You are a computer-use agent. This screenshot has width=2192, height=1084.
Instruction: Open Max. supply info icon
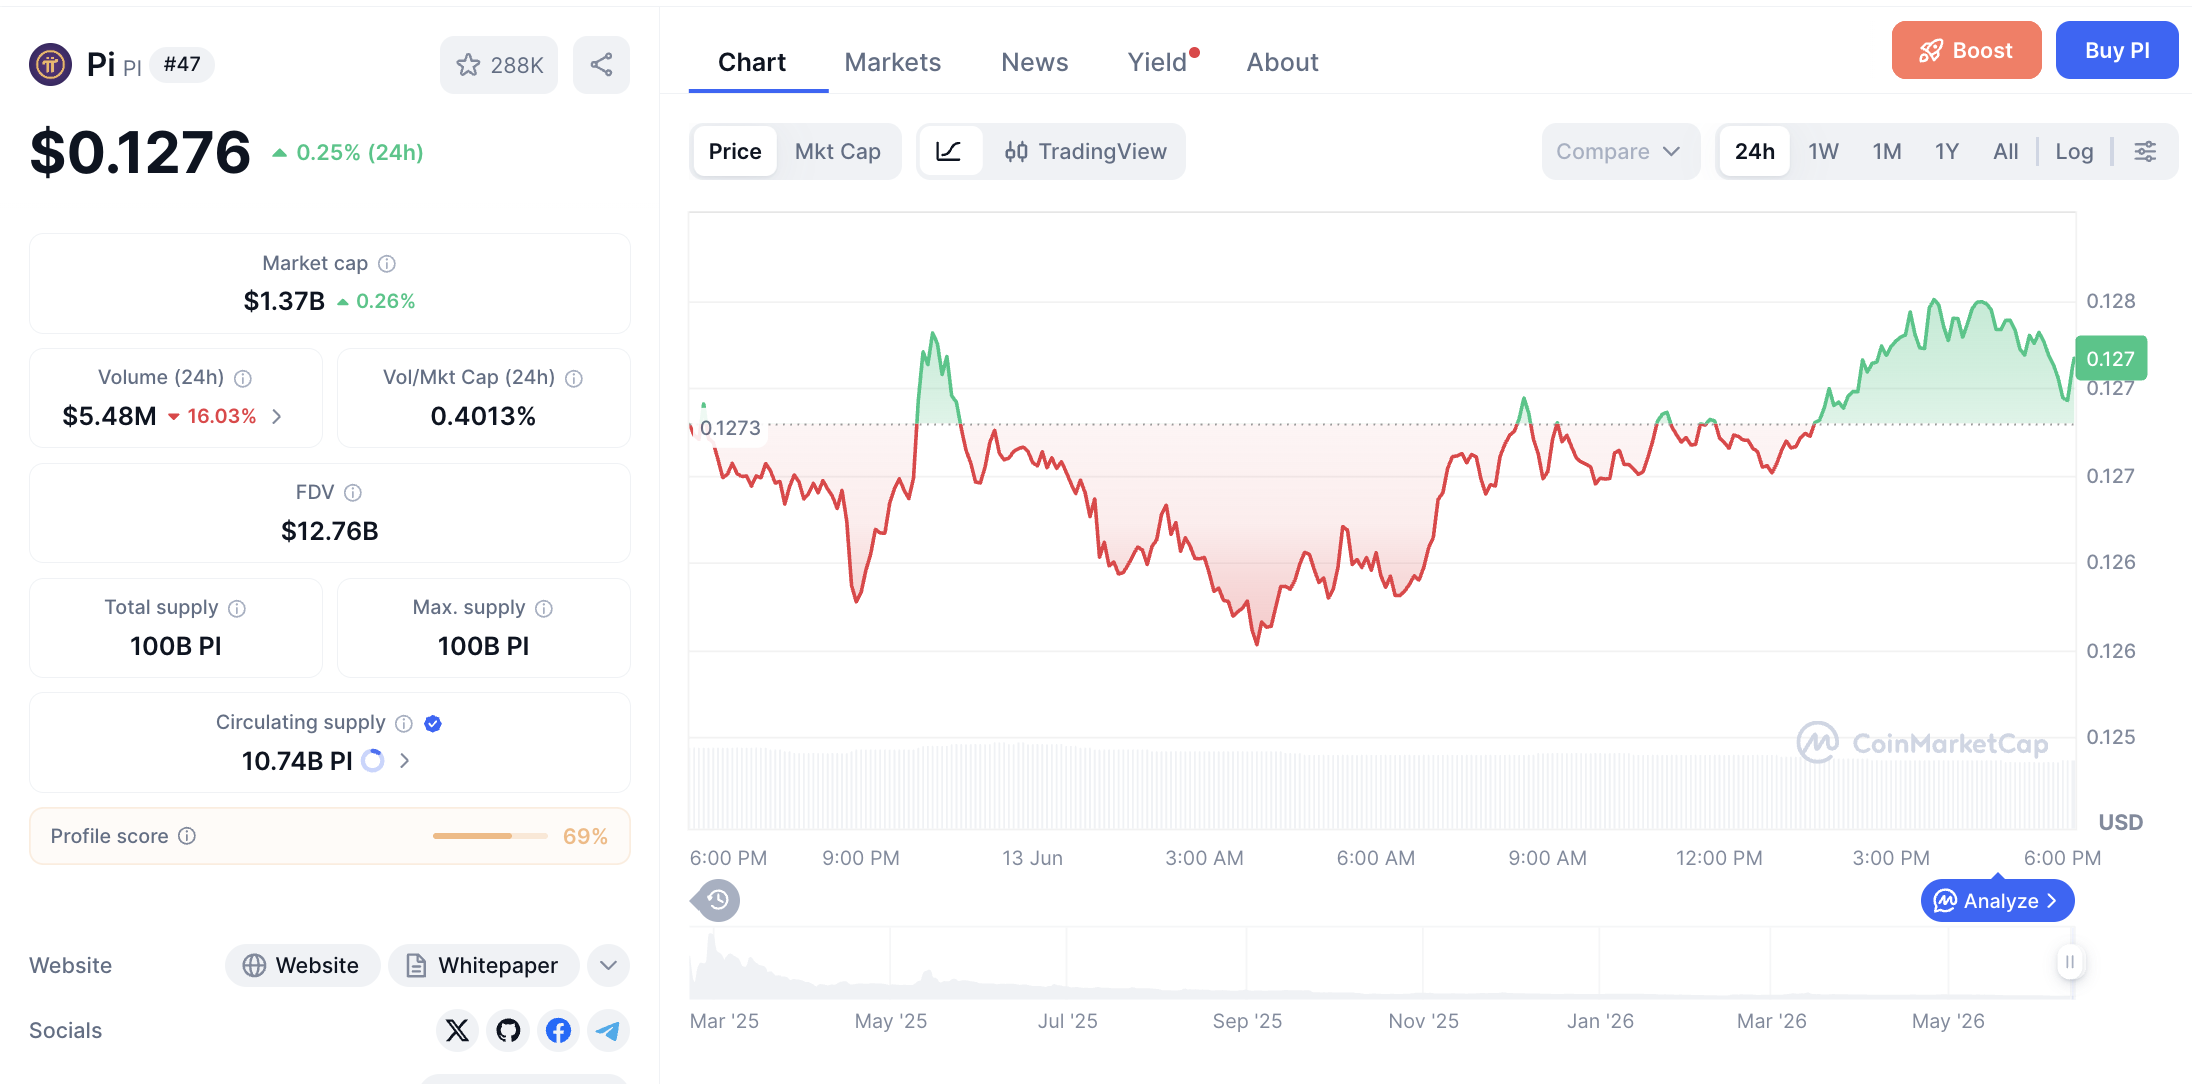coord(544,608)
